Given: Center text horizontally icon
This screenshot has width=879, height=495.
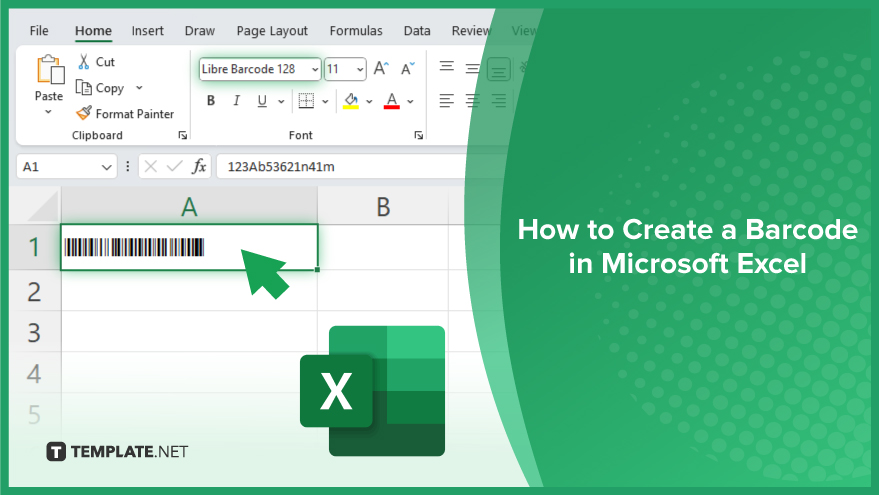Looking at the screenshot, I should (473, 101).
